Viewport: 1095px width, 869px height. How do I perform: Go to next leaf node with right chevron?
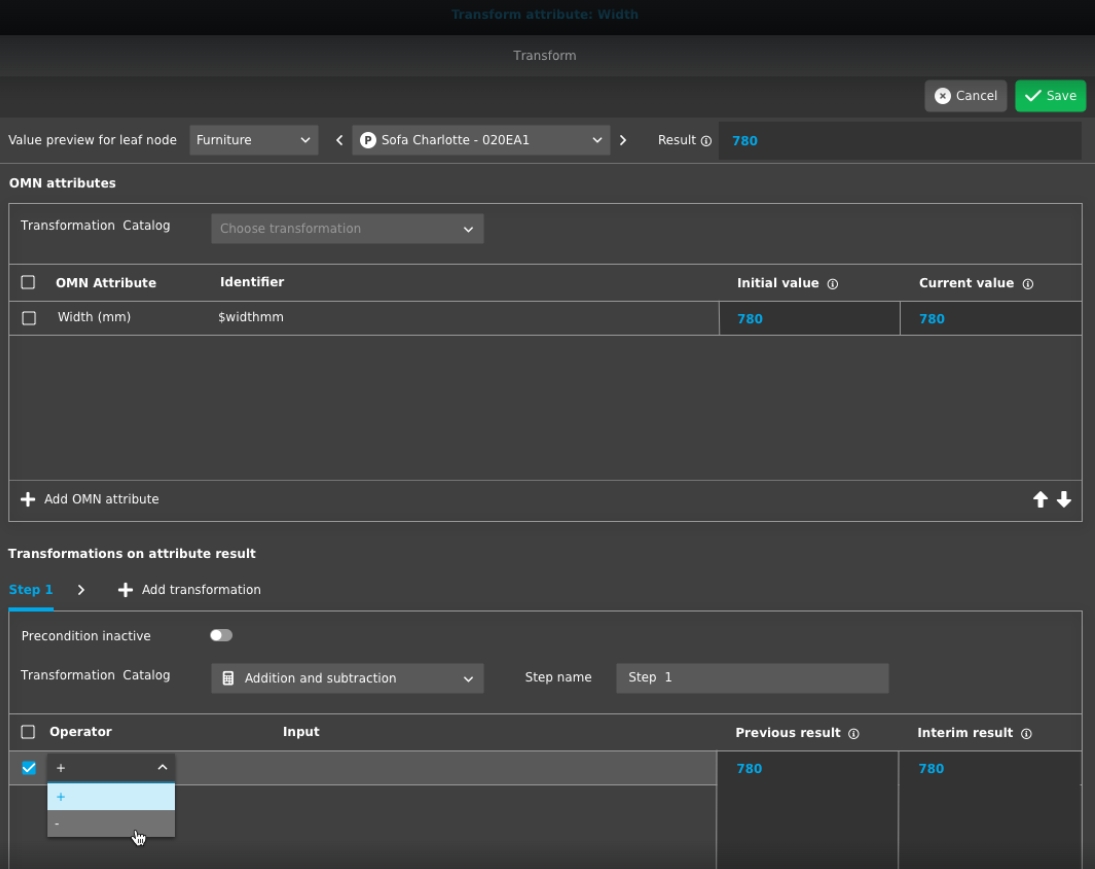click(623, 140)
